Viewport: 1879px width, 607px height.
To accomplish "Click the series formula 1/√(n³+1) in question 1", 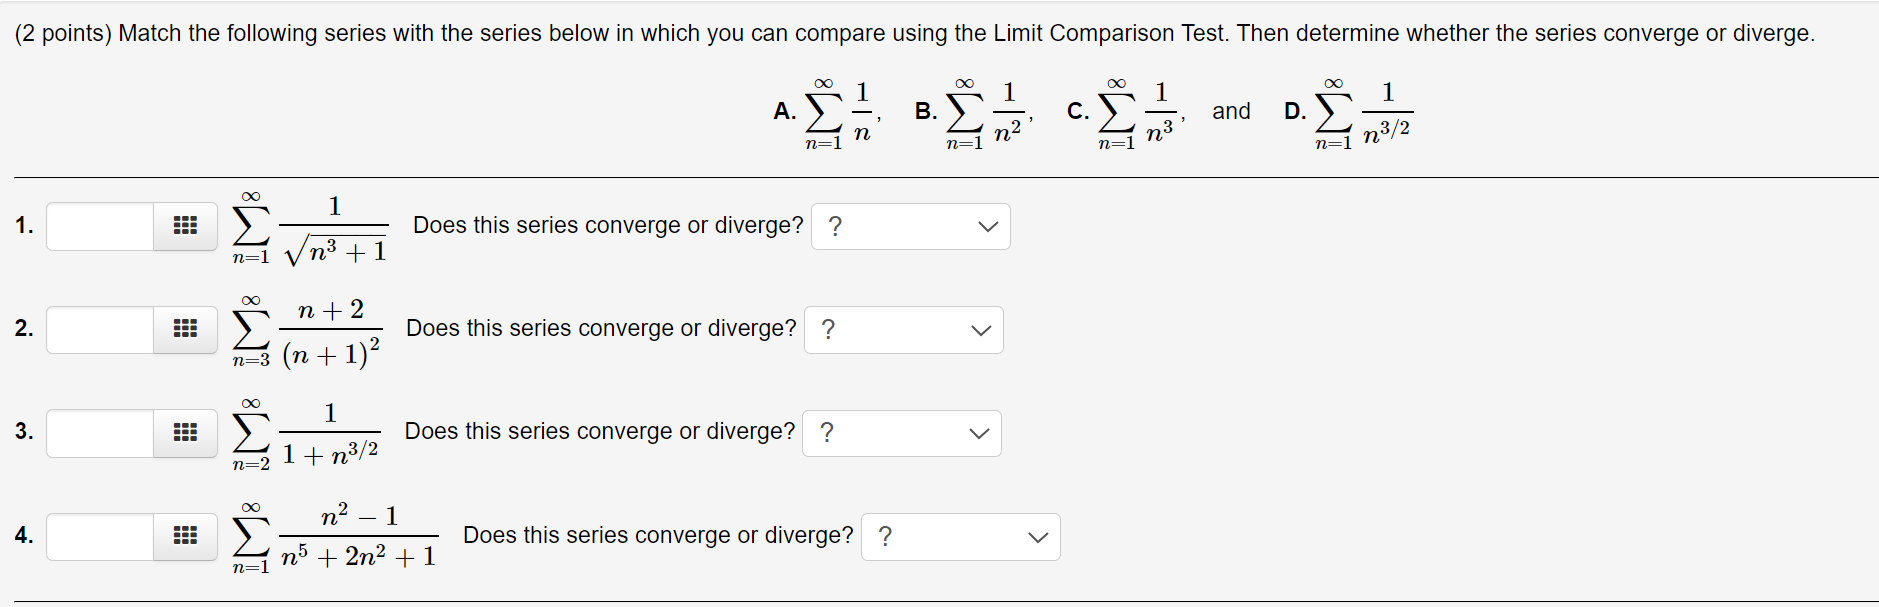I will (310, 229).
